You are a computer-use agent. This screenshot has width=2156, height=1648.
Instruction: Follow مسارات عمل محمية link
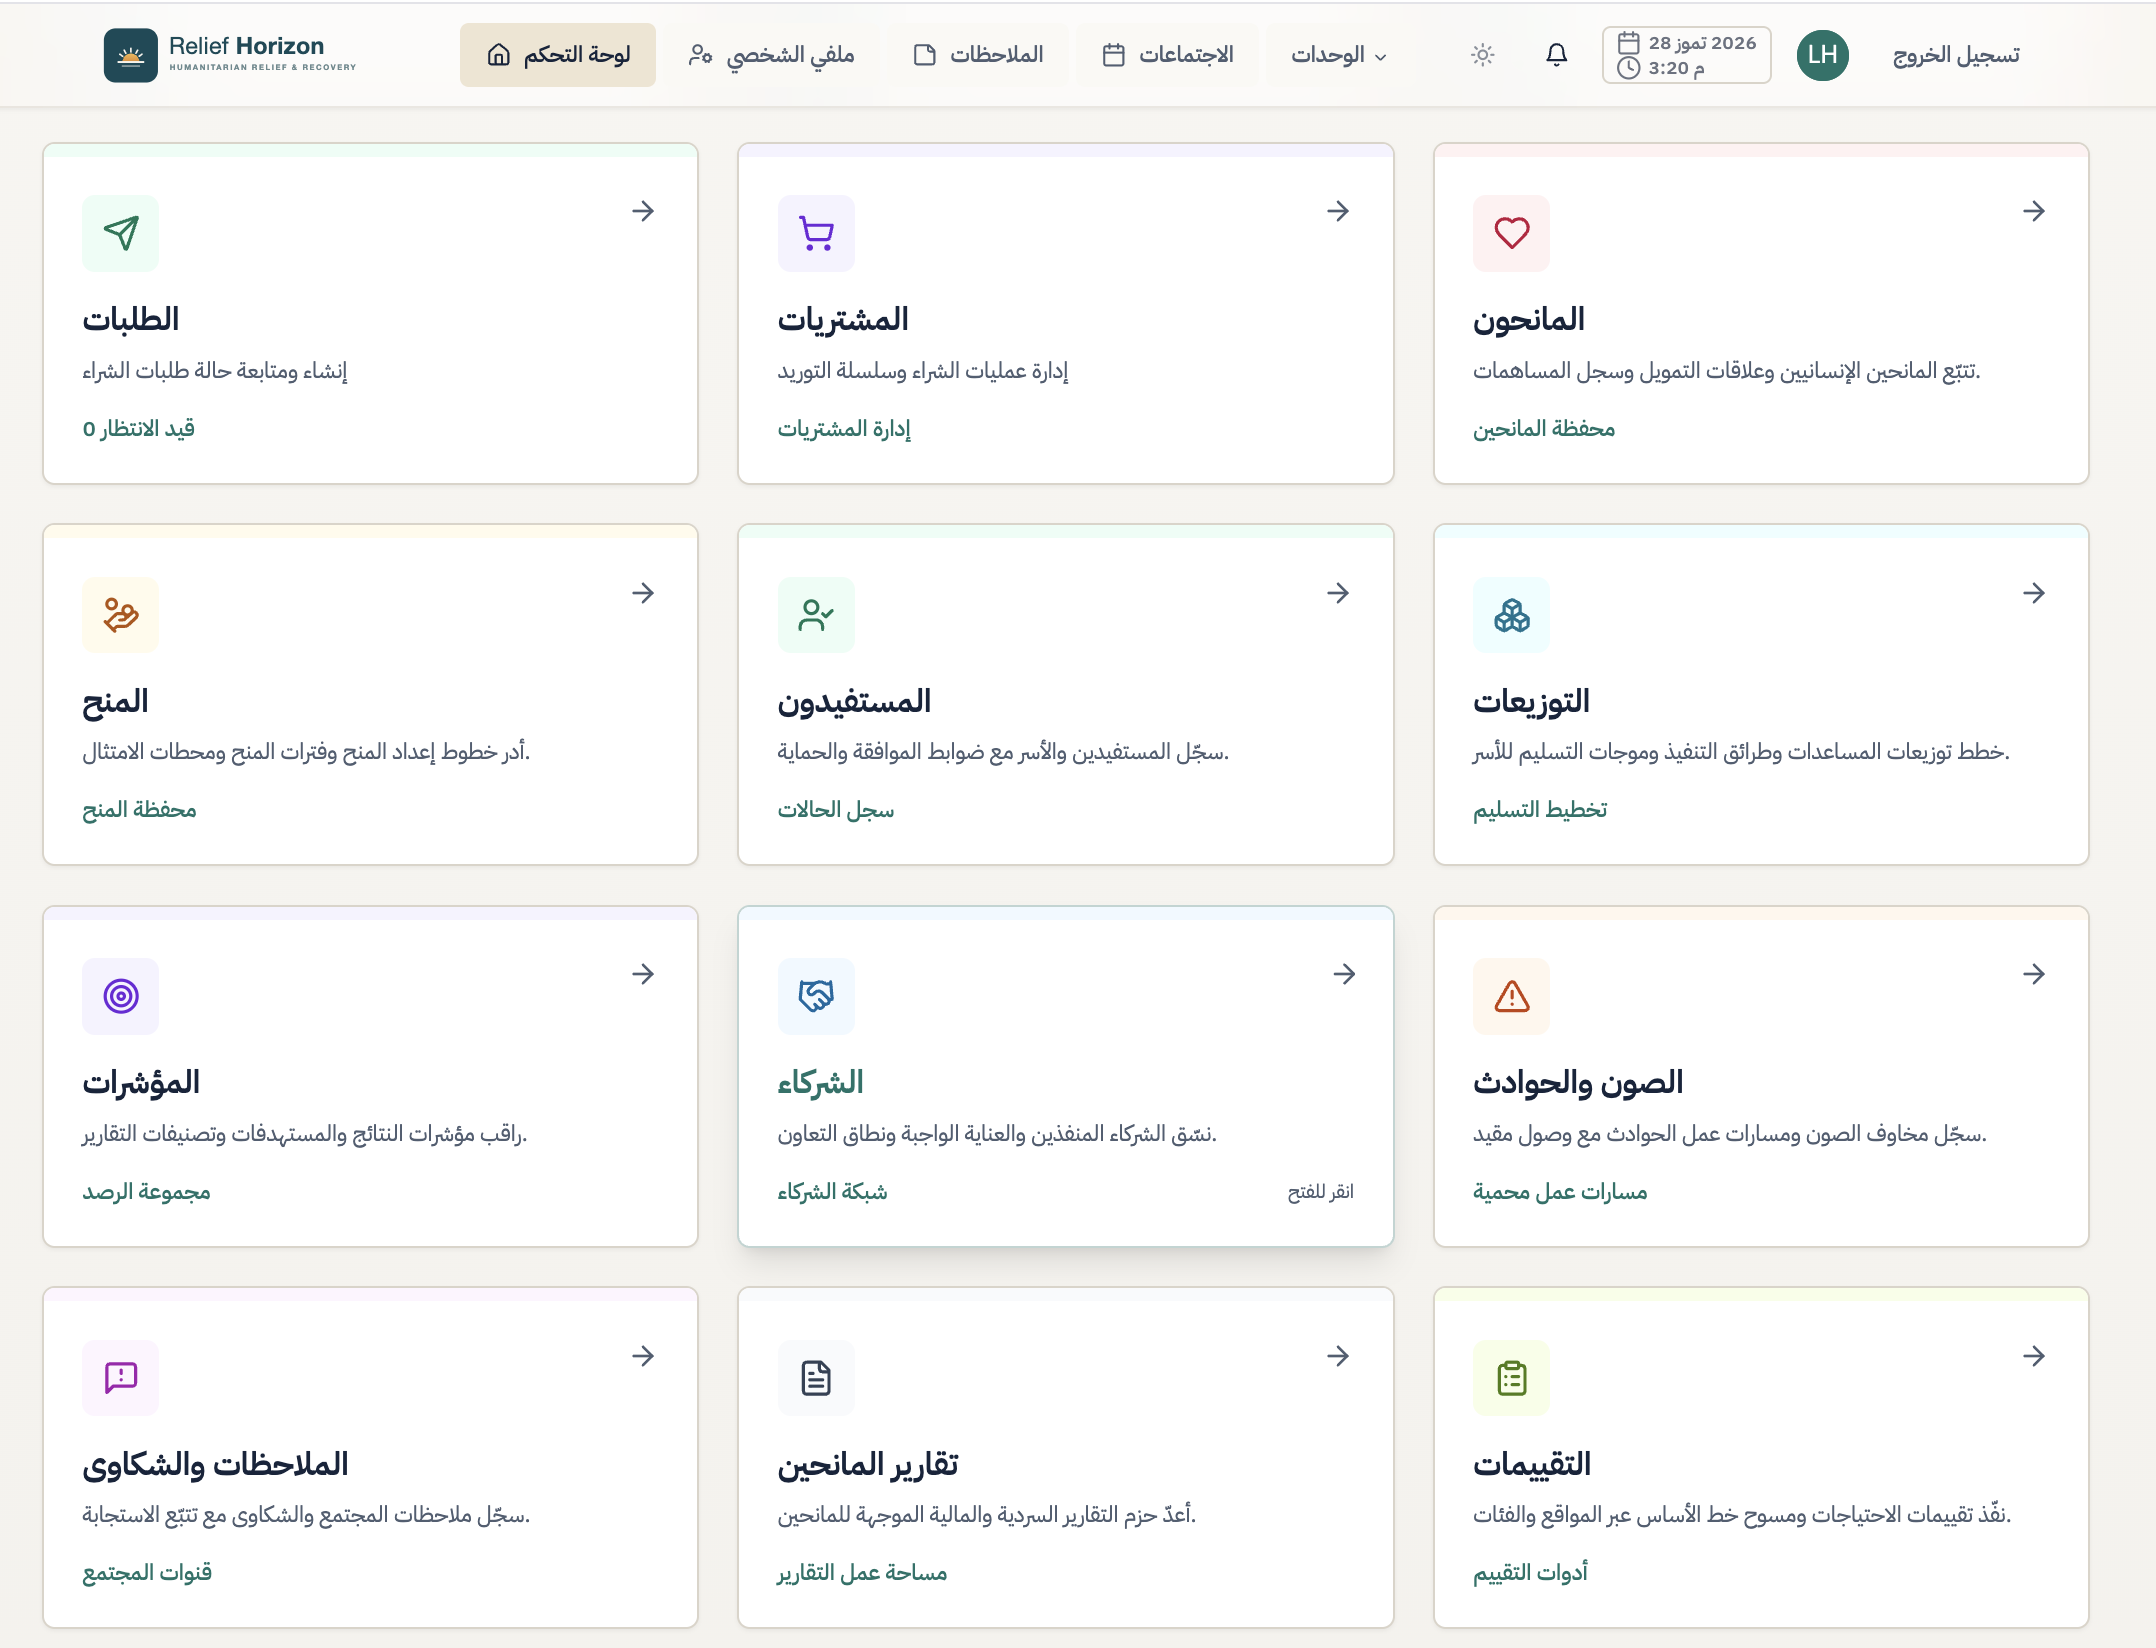click(1560, 1192)
